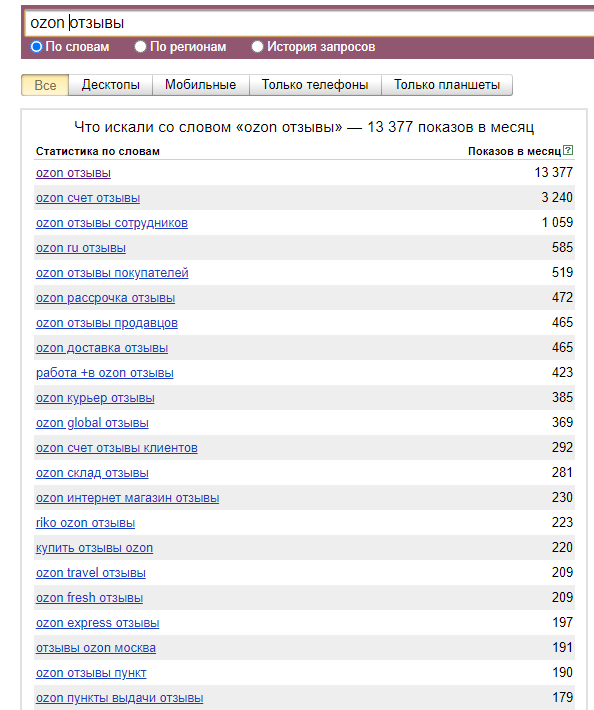
Task: Click the 190 impressions value
Action: (x=563, y=672)
